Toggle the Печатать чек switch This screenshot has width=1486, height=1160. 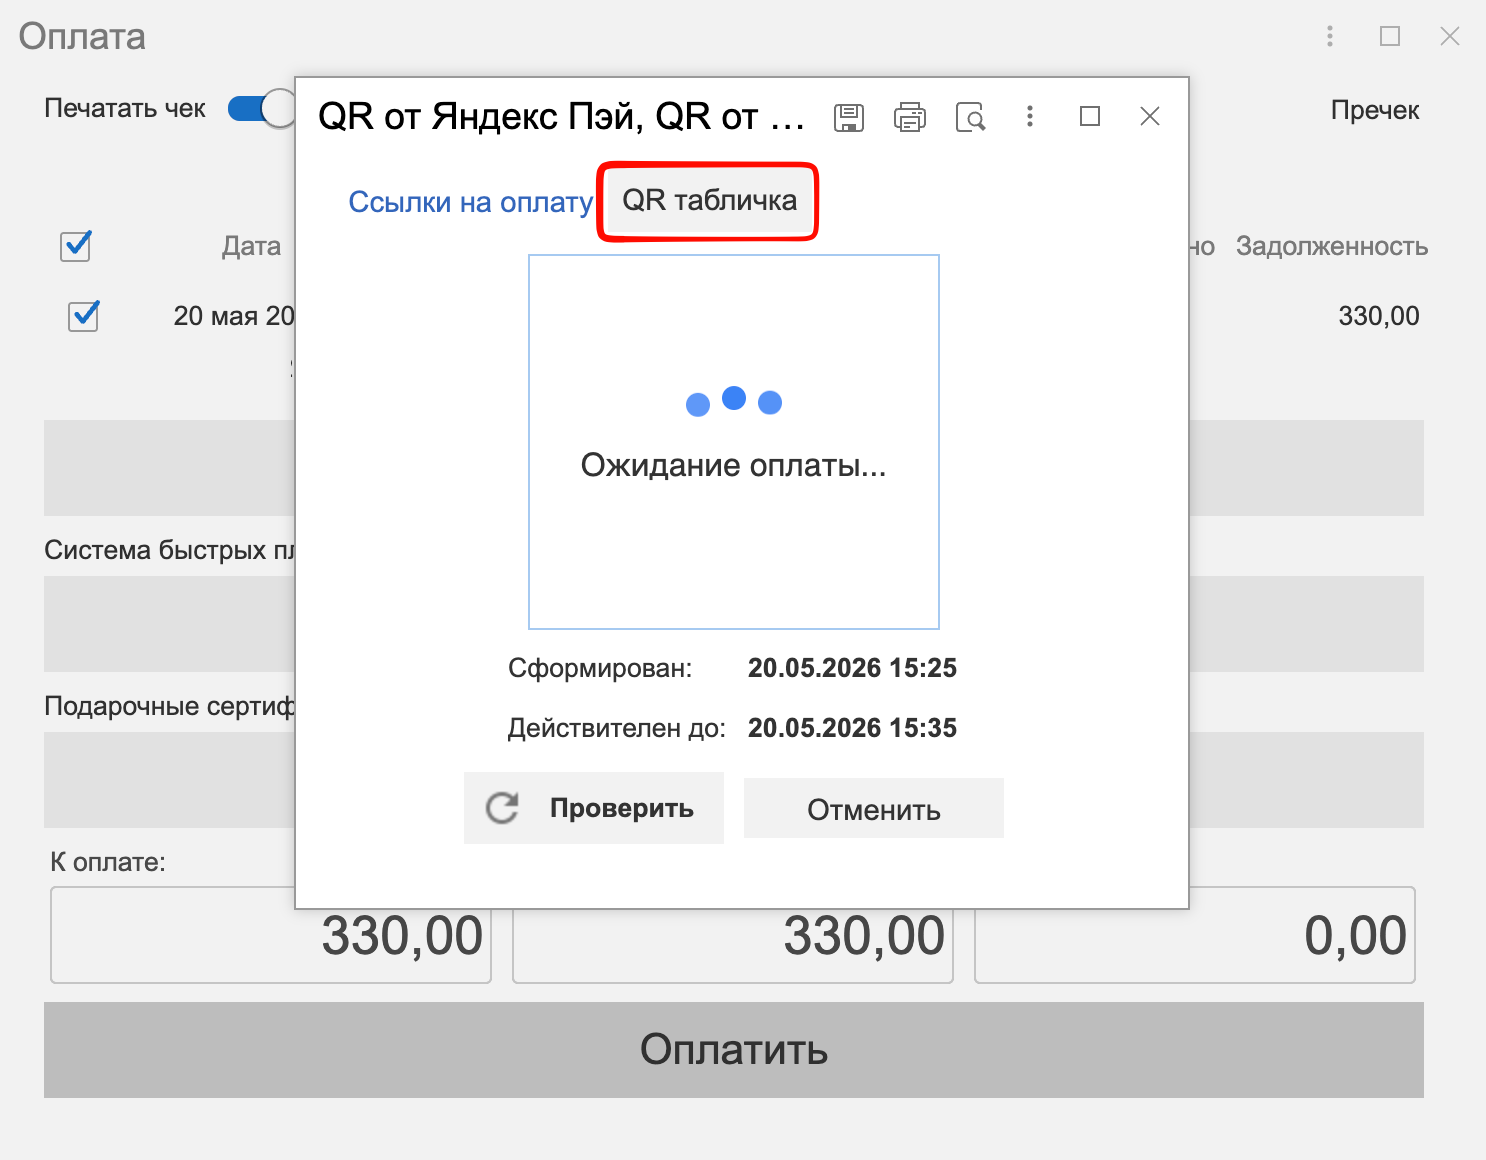pos(261,109)
